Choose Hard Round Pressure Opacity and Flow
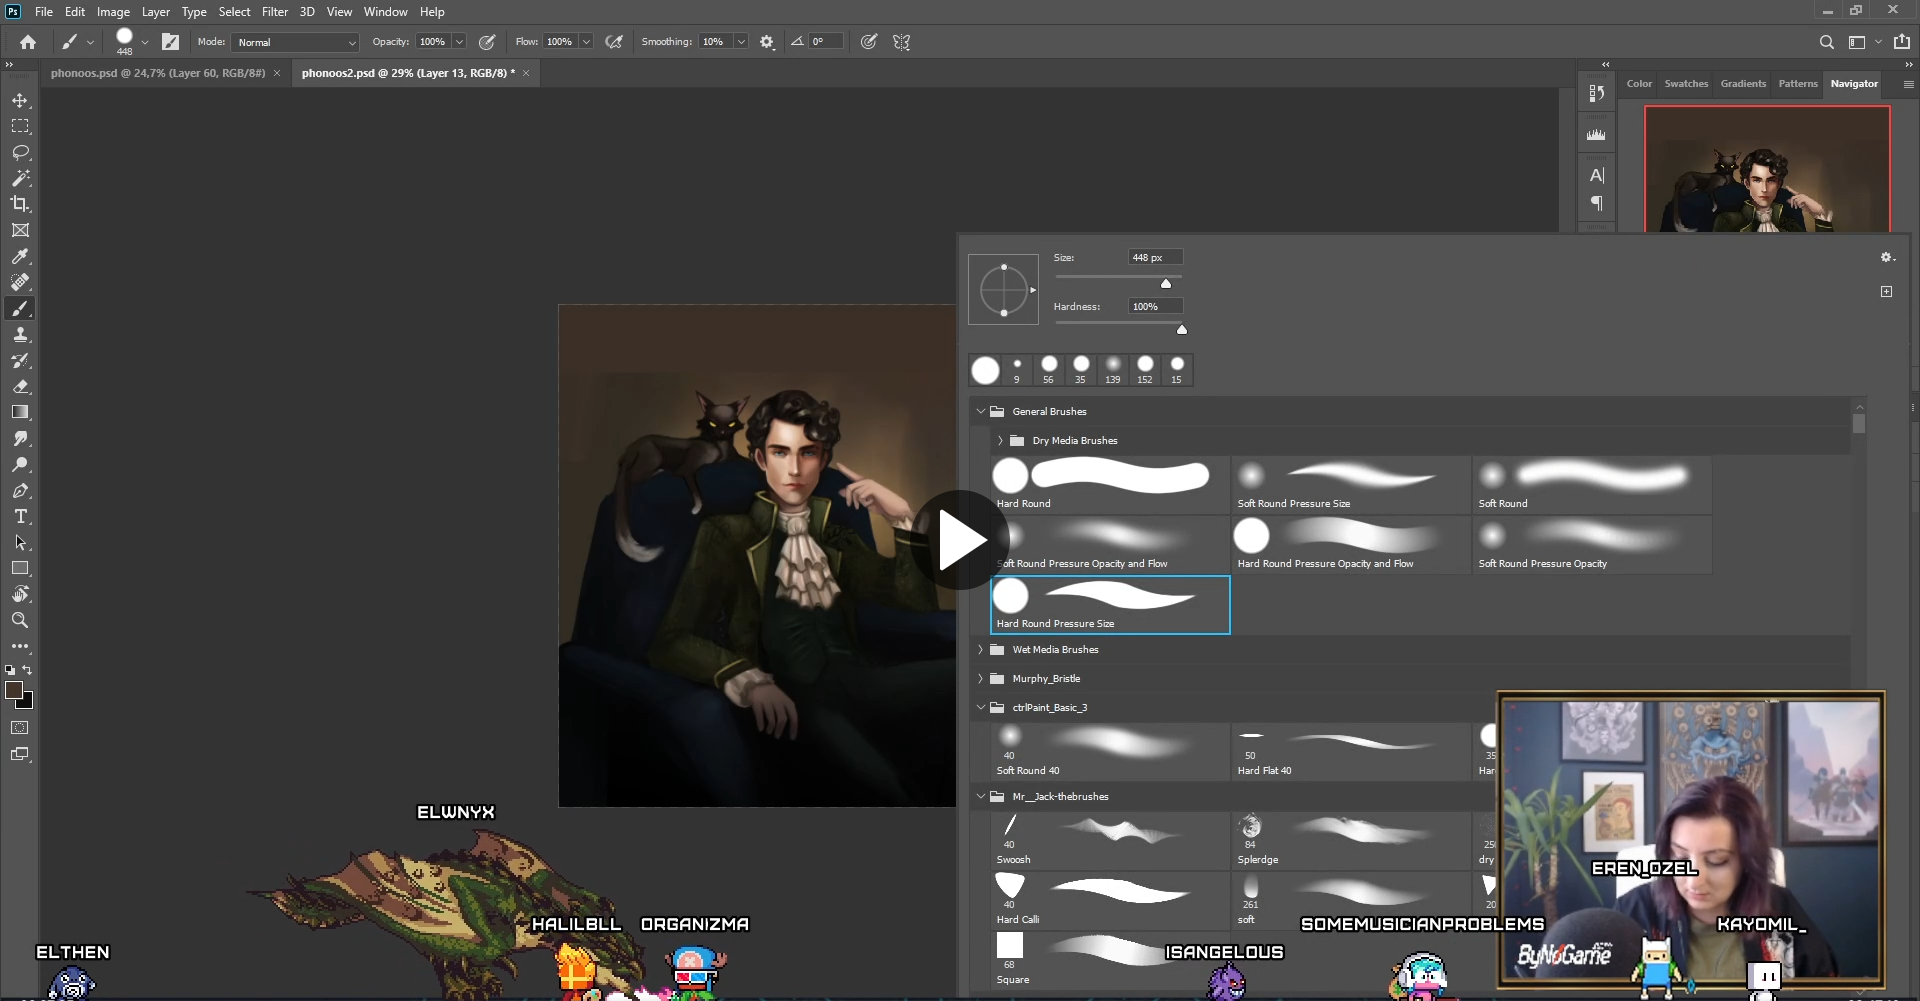 click(1351, 544)
